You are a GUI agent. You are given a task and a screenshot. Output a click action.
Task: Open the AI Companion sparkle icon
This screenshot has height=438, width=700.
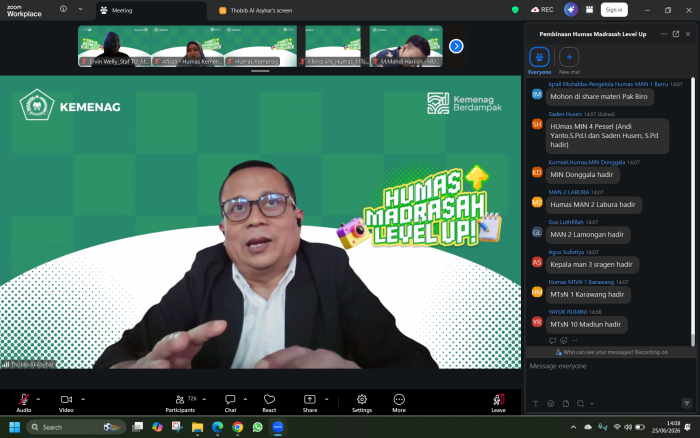(x=571, y=9)
